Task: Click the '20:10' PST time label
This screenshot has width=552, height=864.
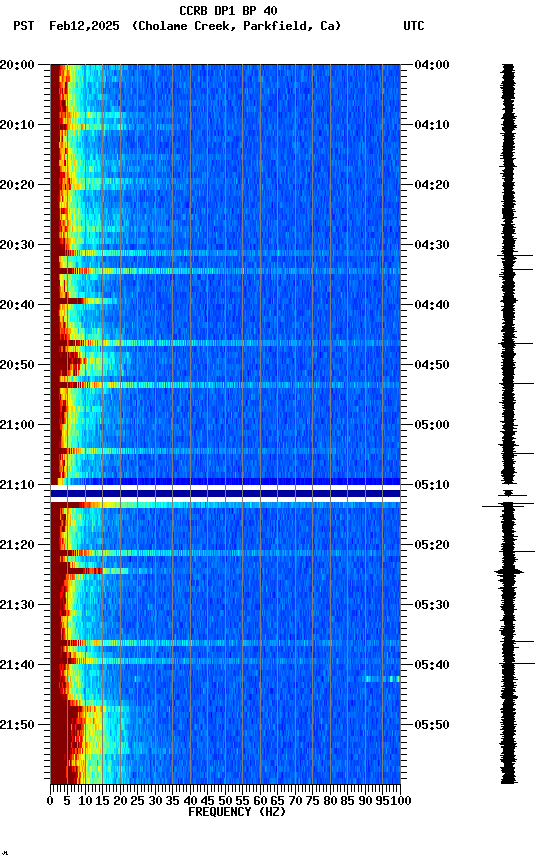Action: [17, 125]
